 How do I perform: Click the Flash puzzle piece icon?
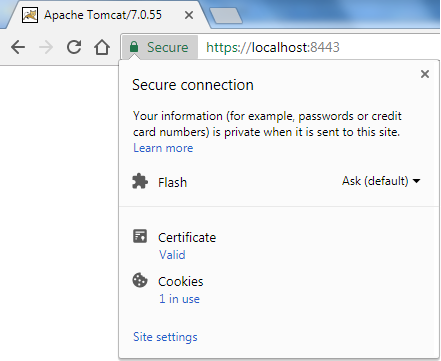(140, 181)
